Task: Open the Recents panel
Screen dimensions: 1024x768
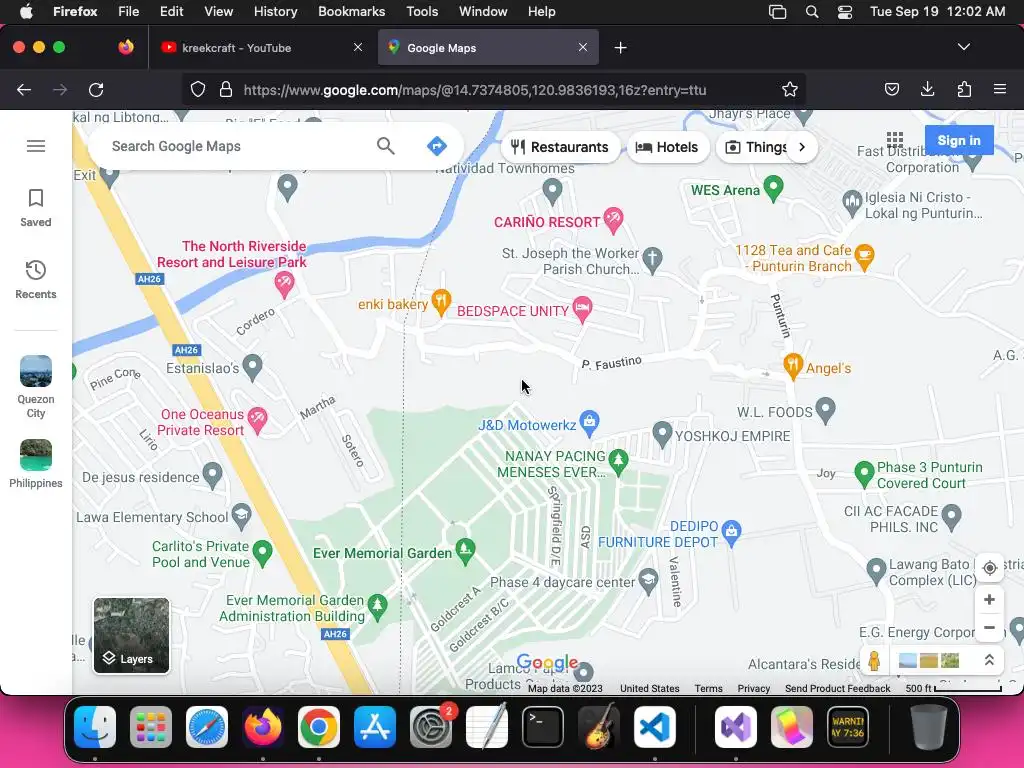Action: (x=36, y=280)
